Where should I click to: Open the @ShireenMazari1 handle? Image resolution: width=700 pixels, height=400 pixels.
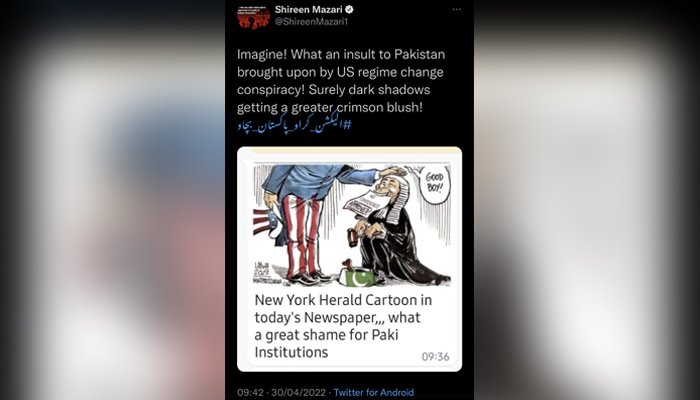click(311, 21)
